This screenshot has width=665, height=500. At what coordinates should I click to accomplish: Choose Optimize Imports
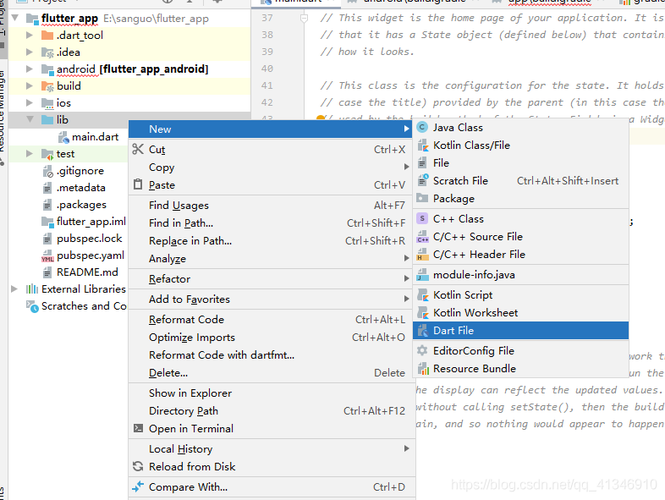pos(271,337)
